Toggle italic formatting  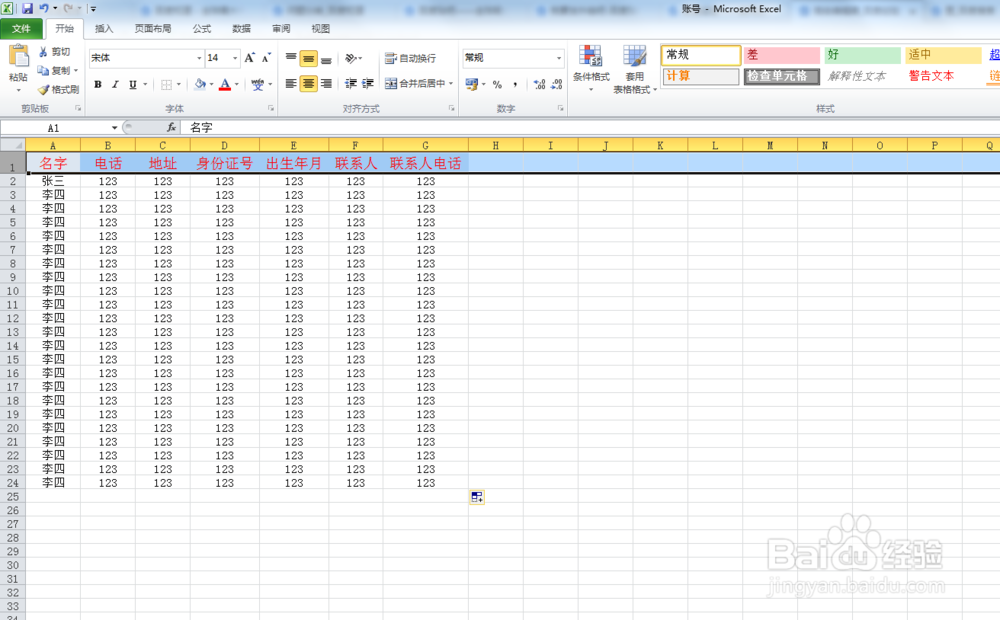click(x=115, y=84)
